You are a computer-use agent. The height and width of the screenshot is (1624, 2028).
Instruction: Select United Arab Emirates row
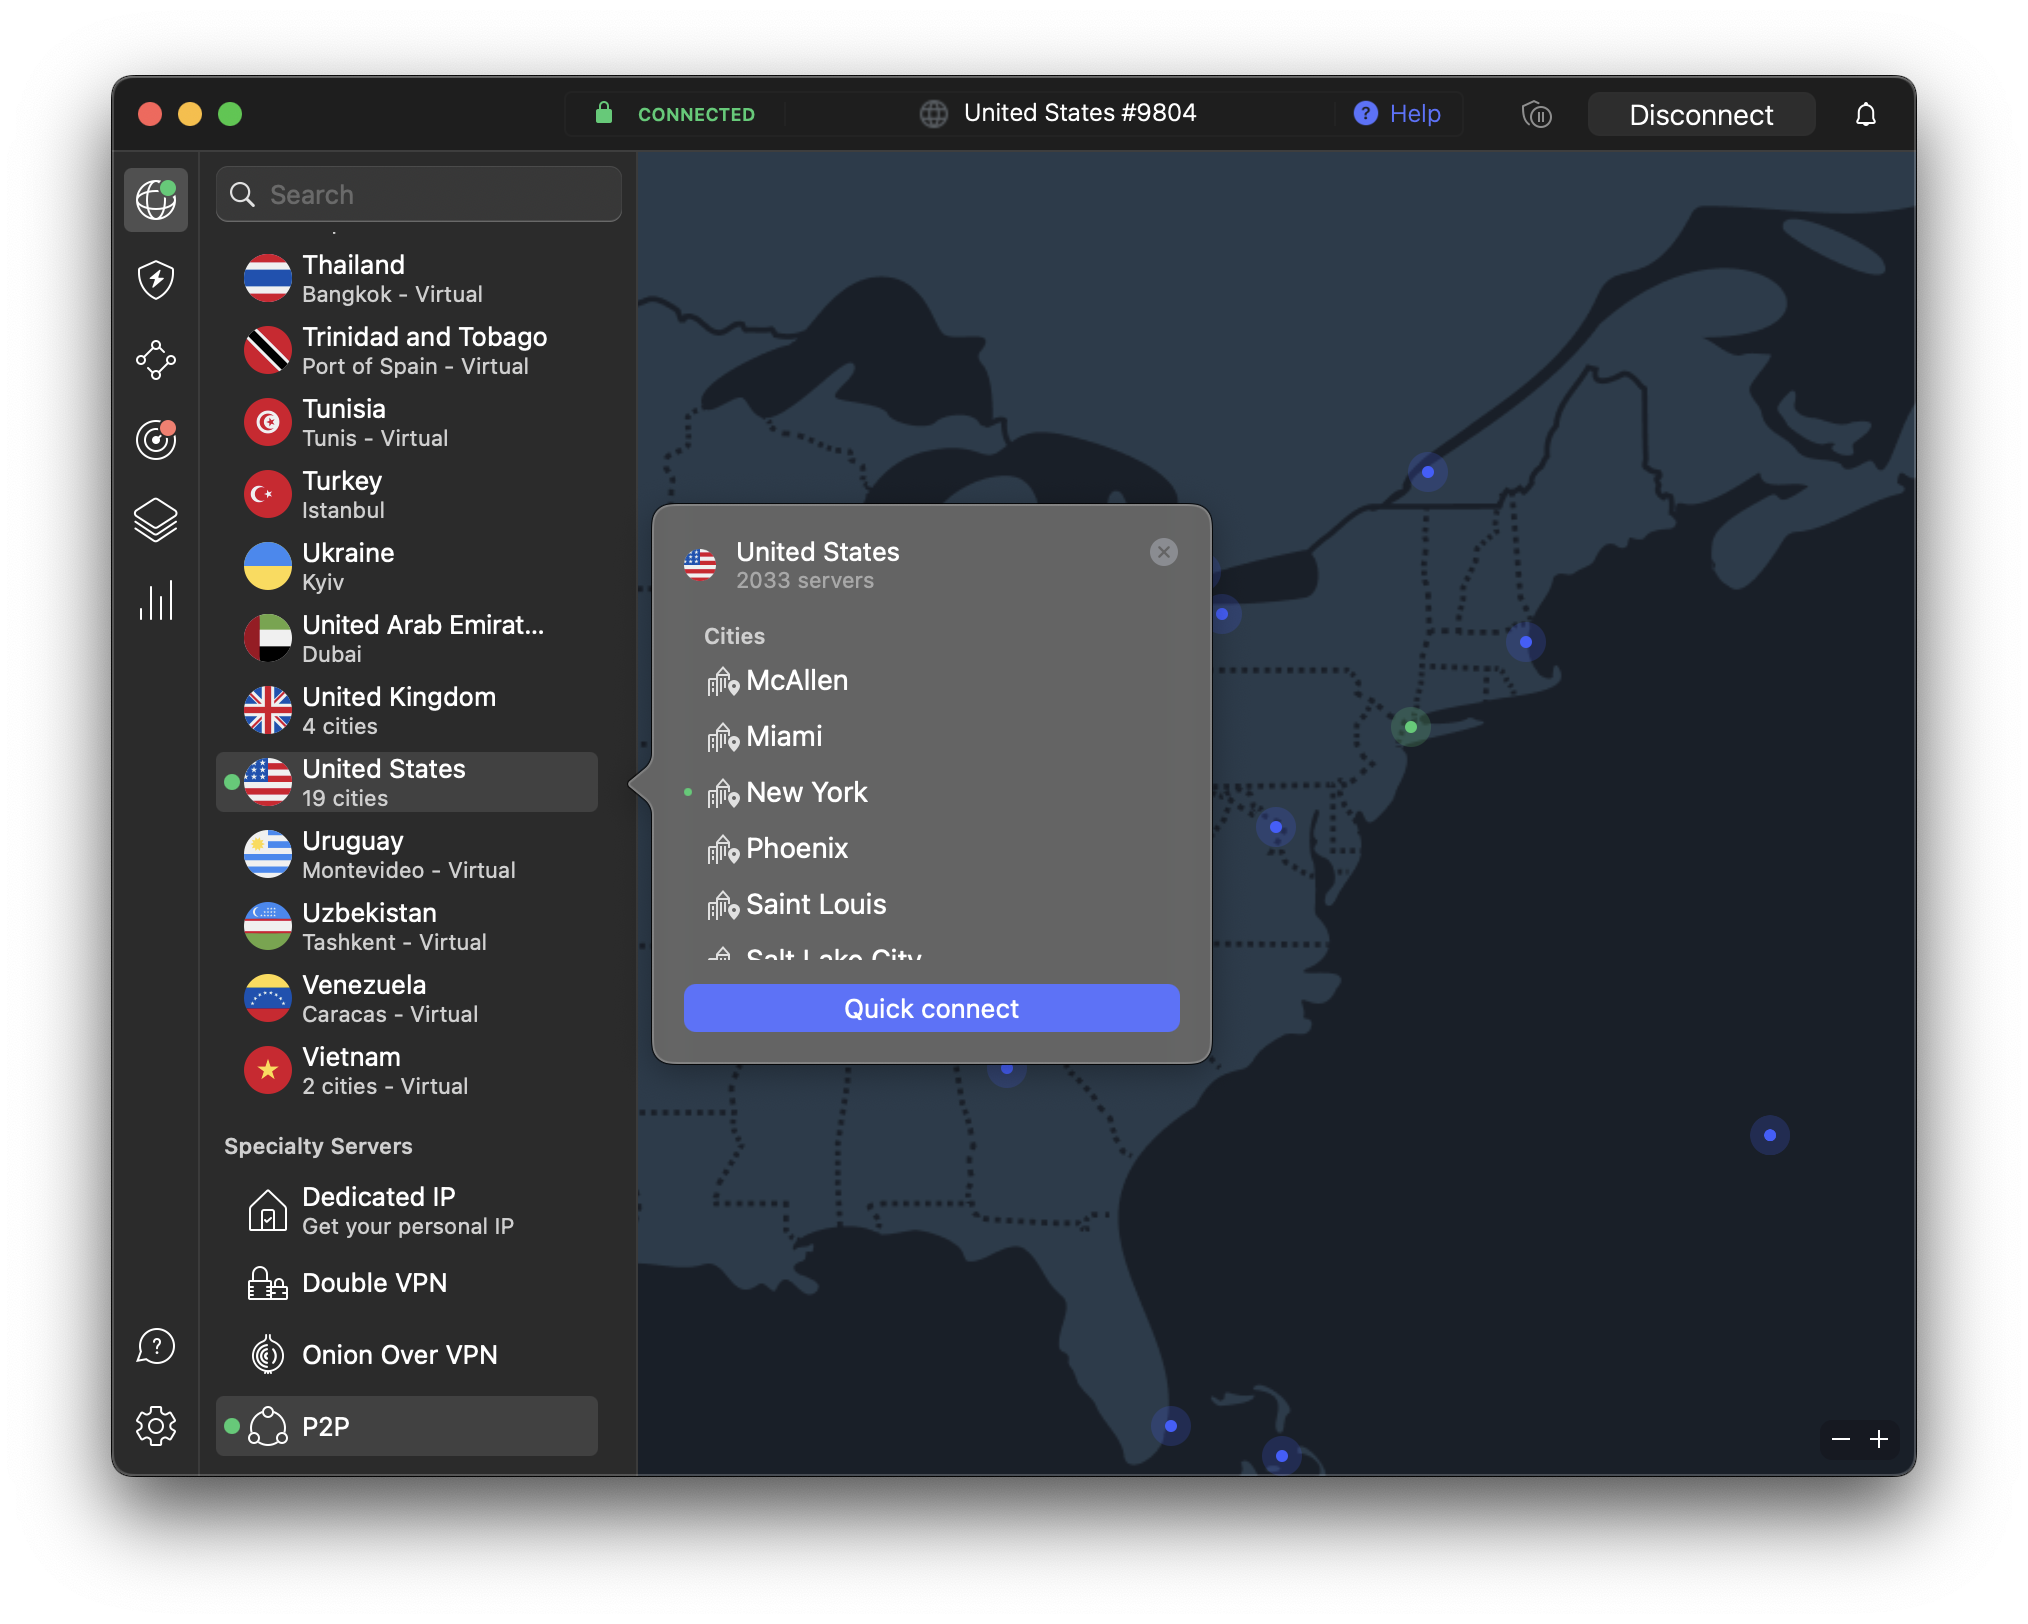(407, 638)
